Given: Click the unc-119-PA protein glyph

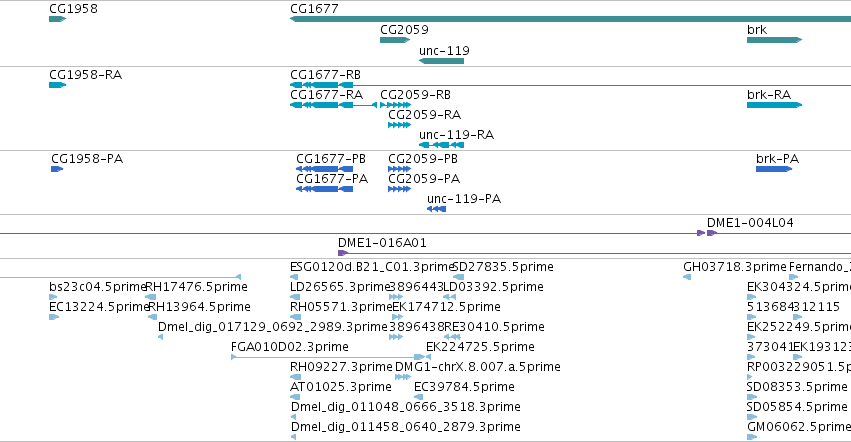Looking at the screenshot, I should 436,209.
